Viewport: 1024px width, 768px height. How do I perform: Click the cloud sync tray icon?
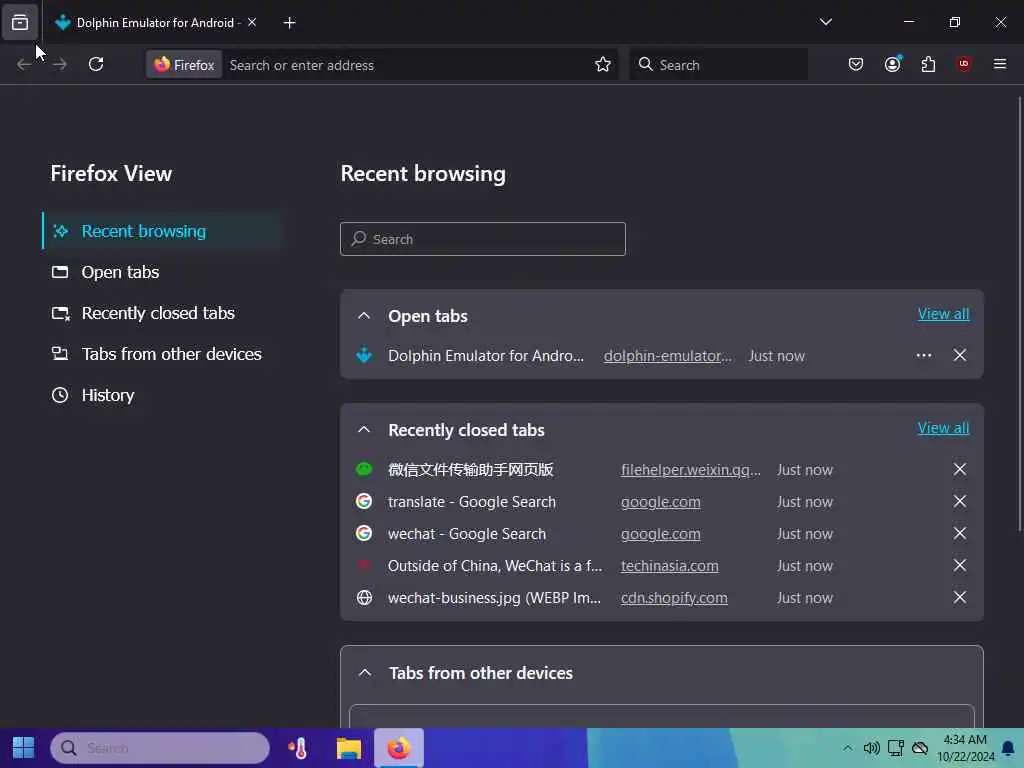pos(920,748)
